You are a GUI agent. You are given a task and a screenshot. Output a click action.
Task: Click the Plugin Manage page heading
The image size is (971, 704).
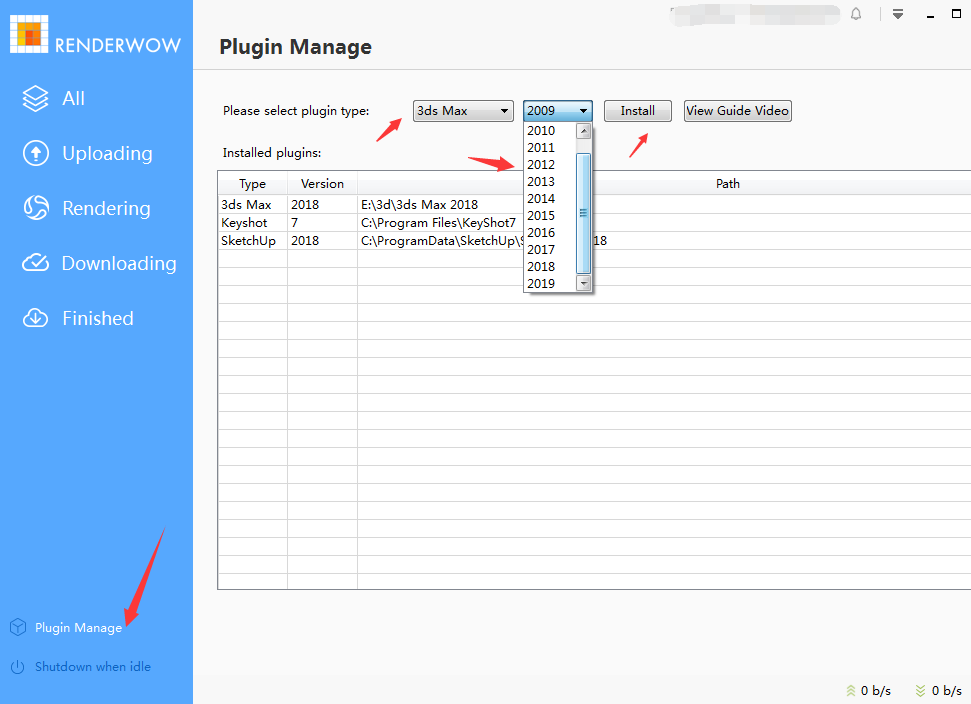point(295,47)
